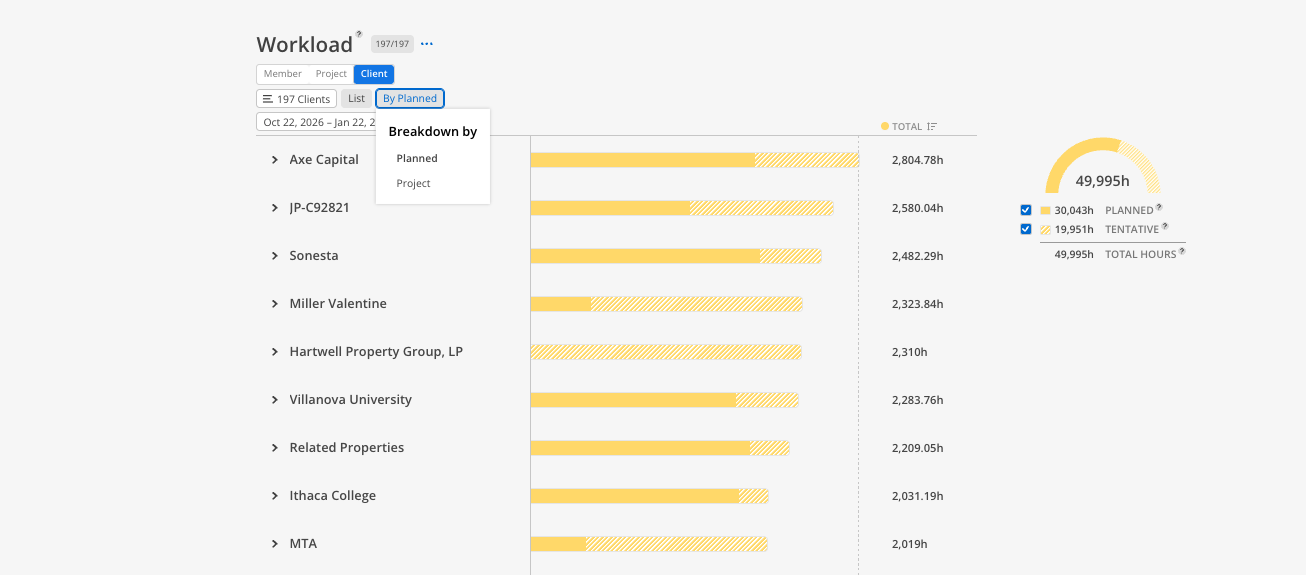1306x575 pixels.
Task: Click the 2,283.76h total value
Action: (x=918, y=400)
